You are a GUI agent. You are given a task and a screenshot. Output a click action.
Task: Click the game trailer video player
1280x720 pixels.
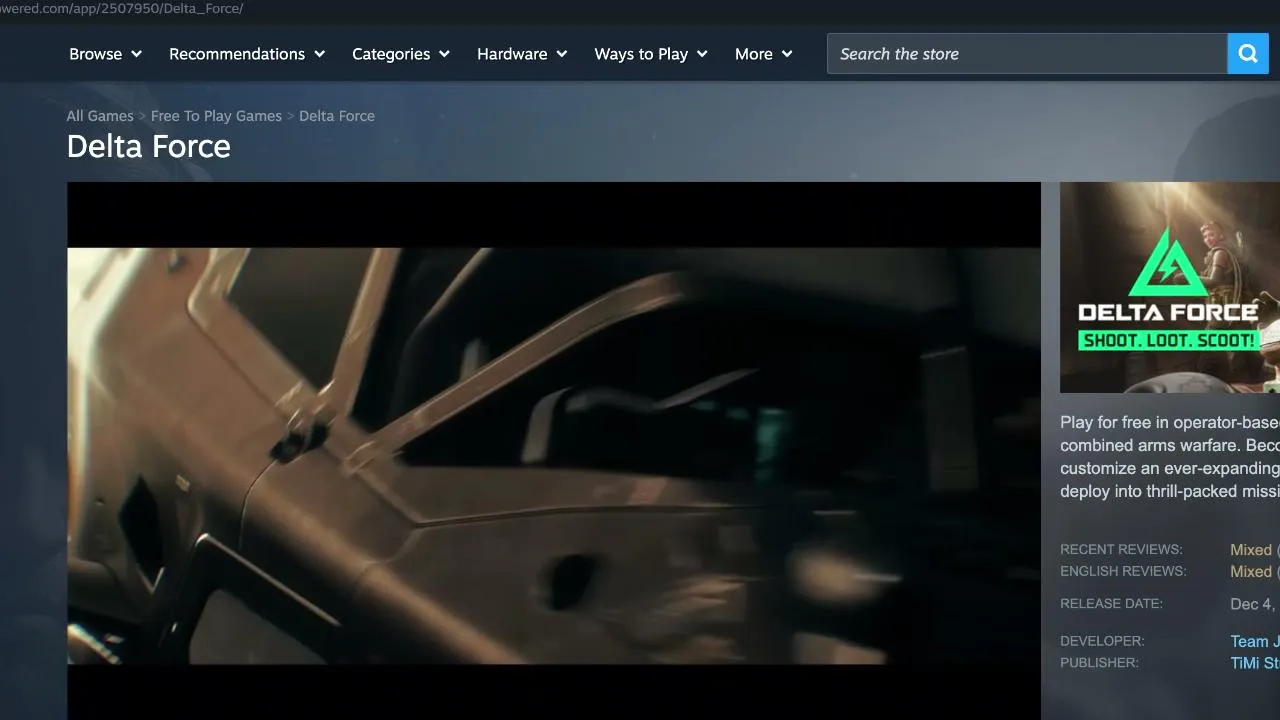coord(554,451)
